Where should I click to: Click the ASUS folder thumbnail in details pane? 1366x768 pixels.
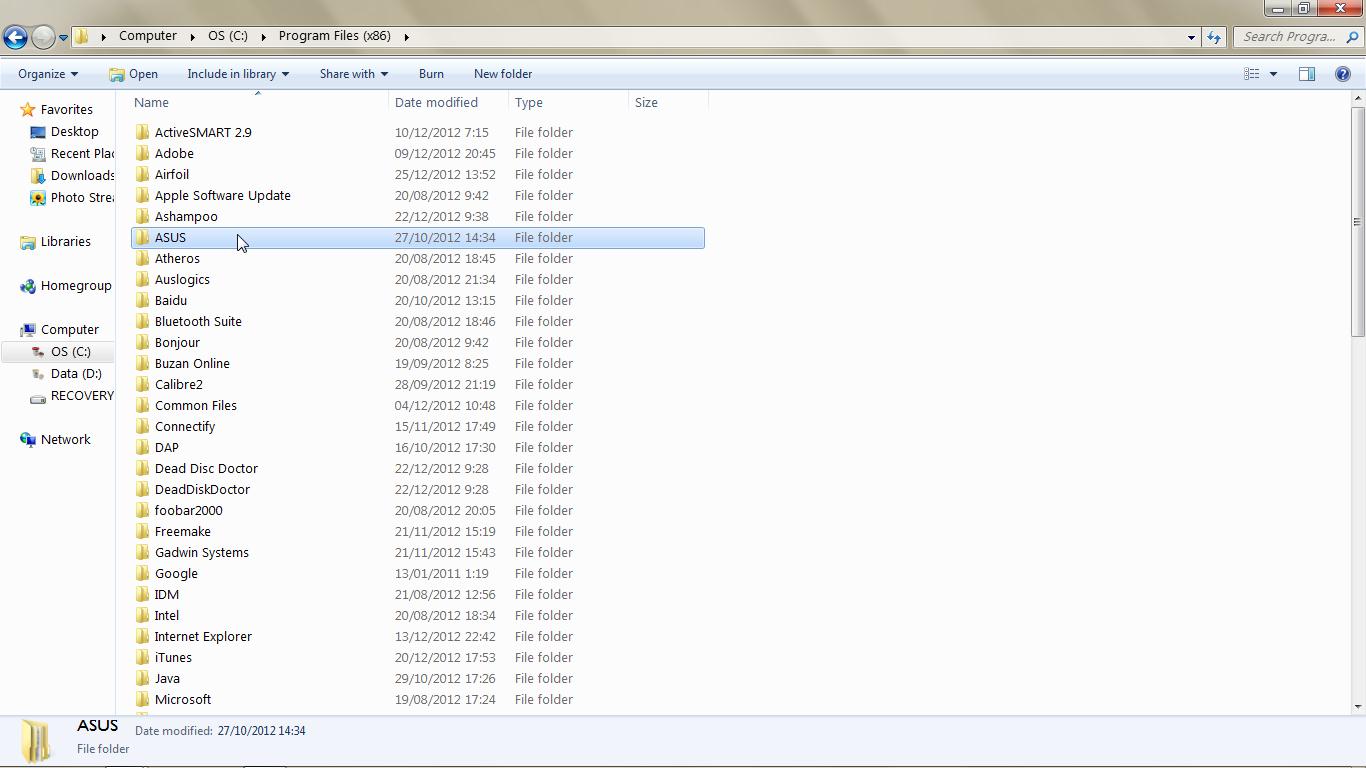click(35, 738)
